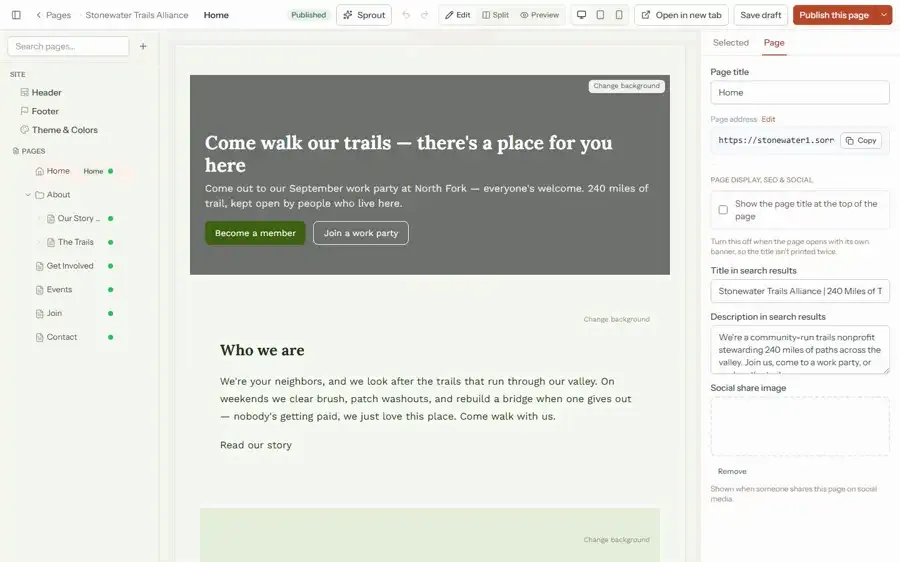Click the Social share image dropzone
This screenshot has width=900, height=562.
pyautogui.click(x=800, y=427)
